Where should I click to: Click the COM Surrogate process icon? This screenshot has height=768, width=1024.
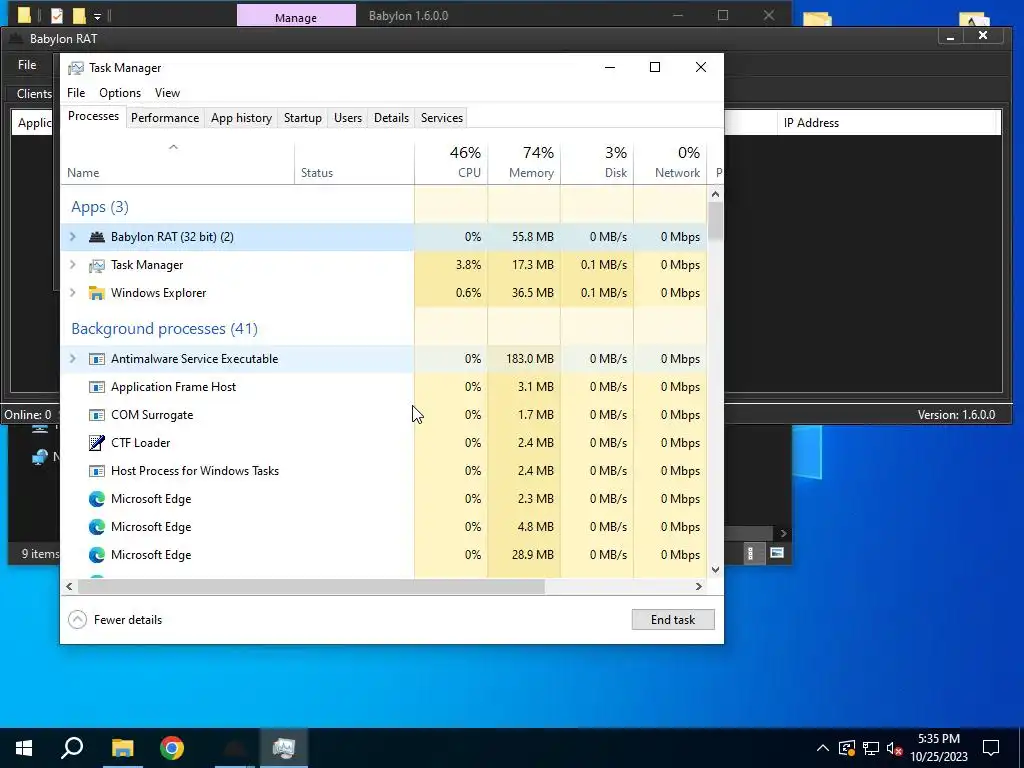coord(97,415)
